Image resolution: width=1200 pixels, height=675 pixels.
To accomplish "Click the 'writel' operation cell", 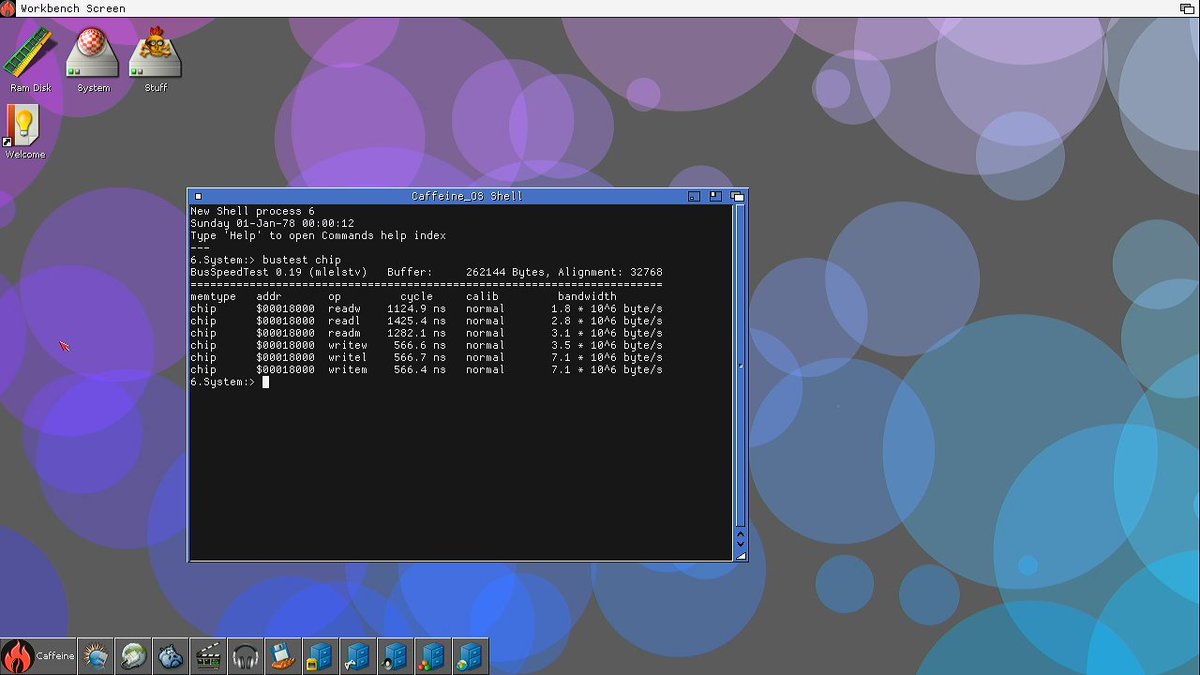I will click(348, 357).
